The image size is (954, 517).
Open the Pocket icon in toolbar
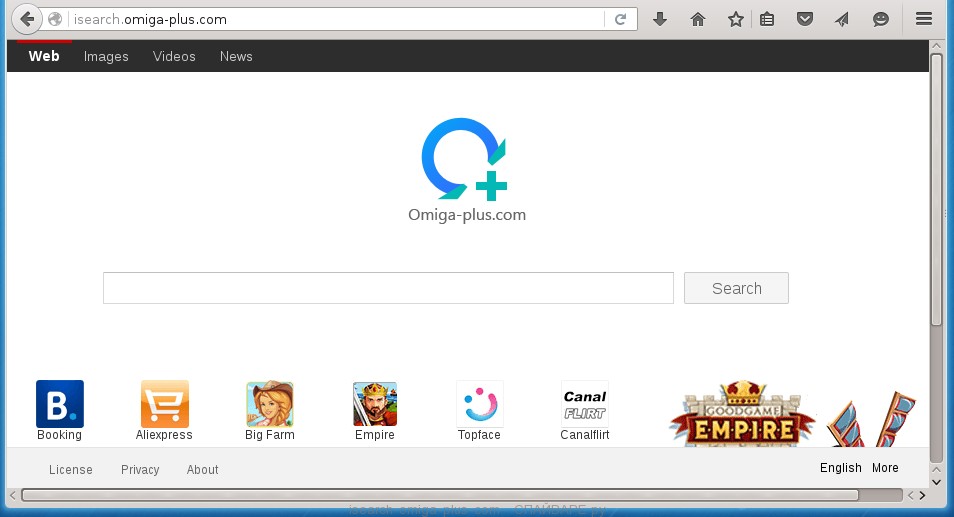[x=804, y=19]
